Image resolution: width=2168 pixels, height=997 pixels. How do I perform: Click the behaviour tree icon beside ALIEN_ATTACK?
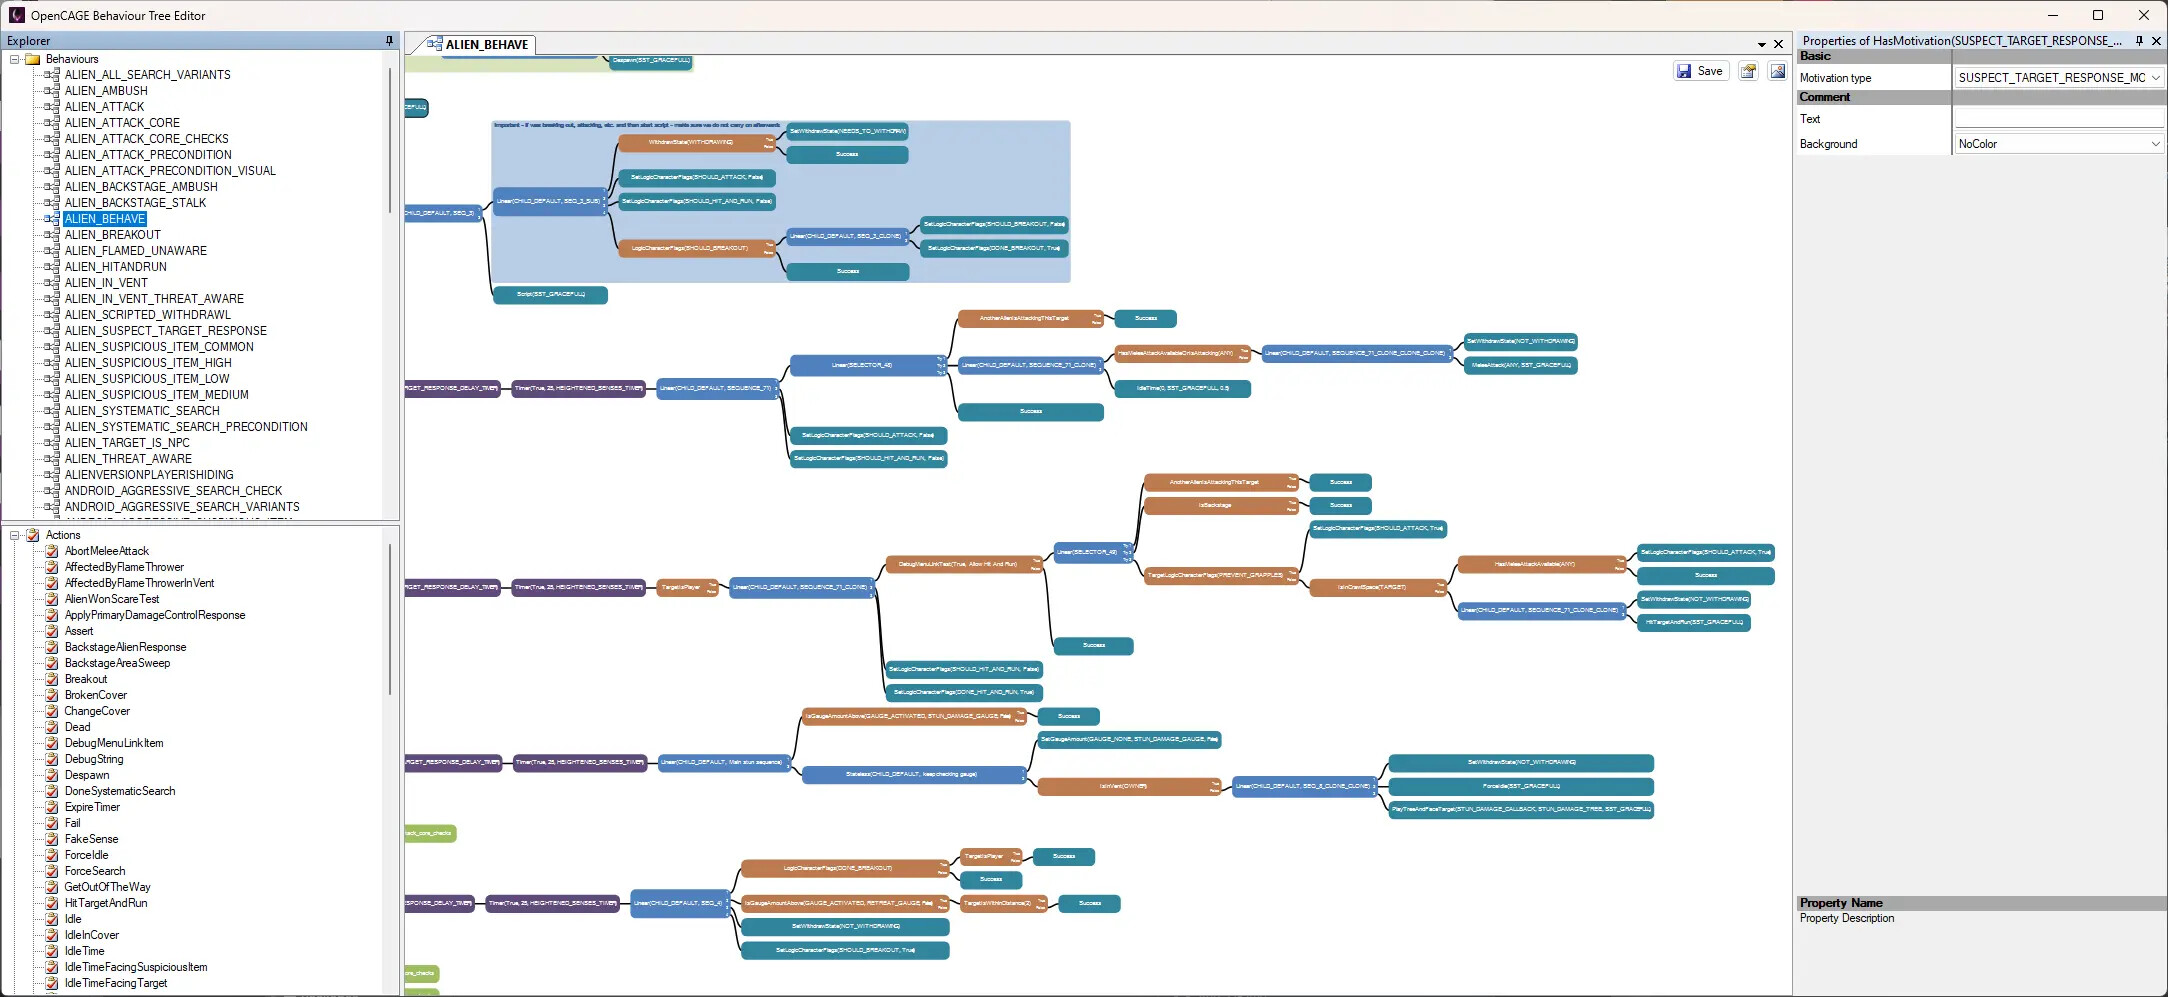pyautogui.click(x=53, y=107)
